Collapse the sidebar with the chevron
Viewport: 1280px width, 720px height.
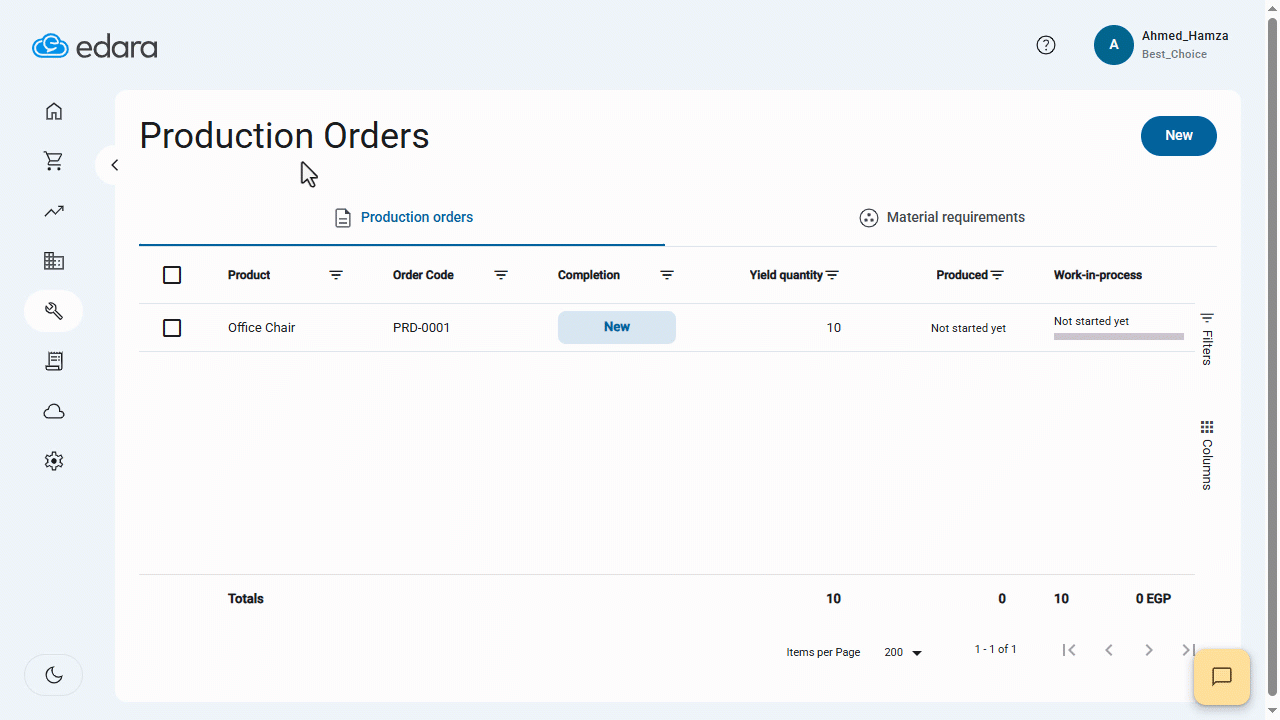click(114, 165)
